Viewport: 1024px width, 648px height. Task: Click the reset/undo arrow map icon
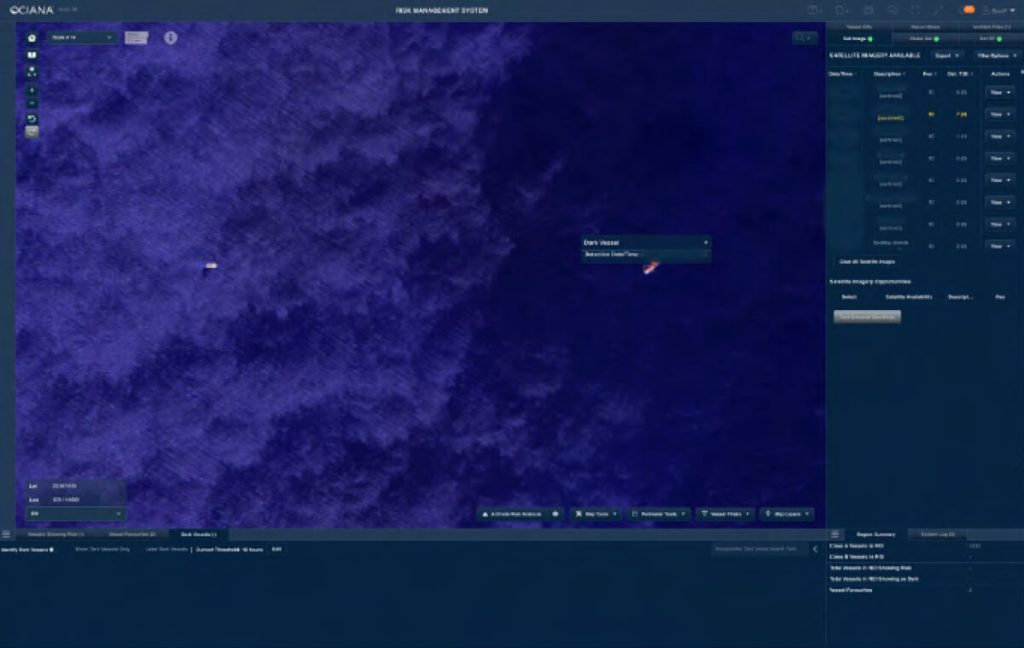(x=32, y=119)
